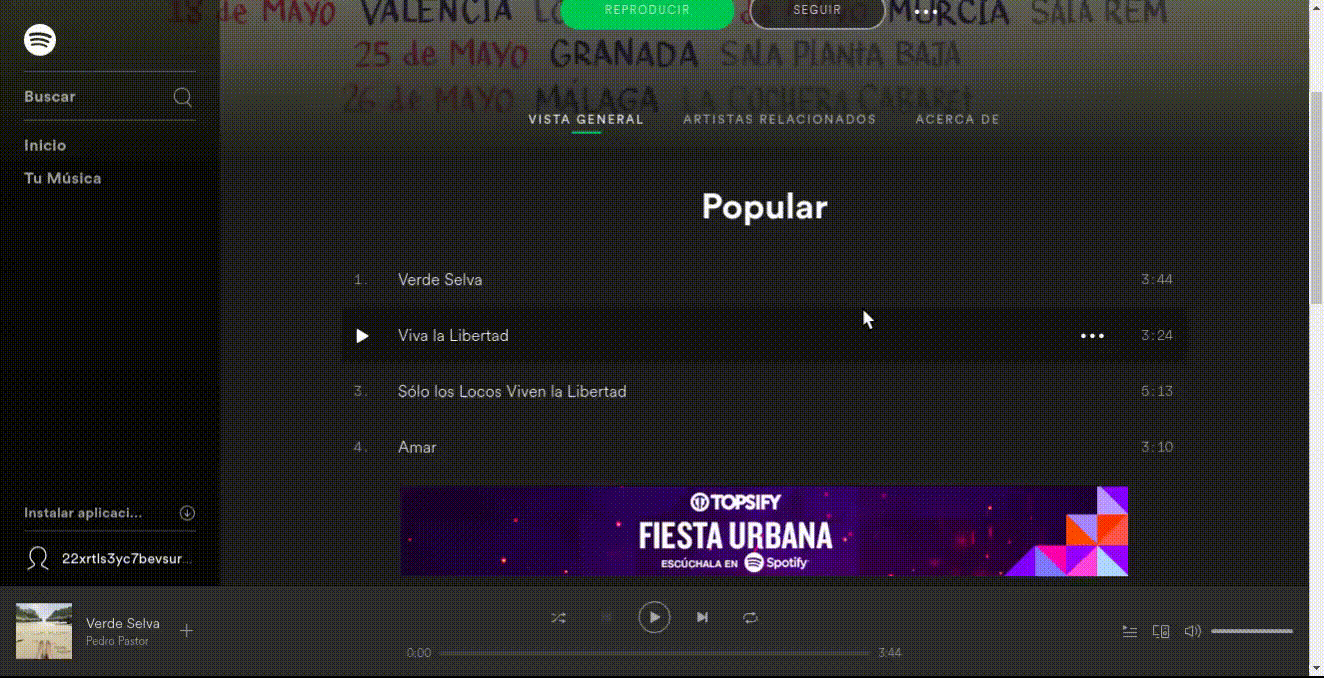Skip to the next track
The width and height of the screenshot is (1324, 678).
(702, 618)
